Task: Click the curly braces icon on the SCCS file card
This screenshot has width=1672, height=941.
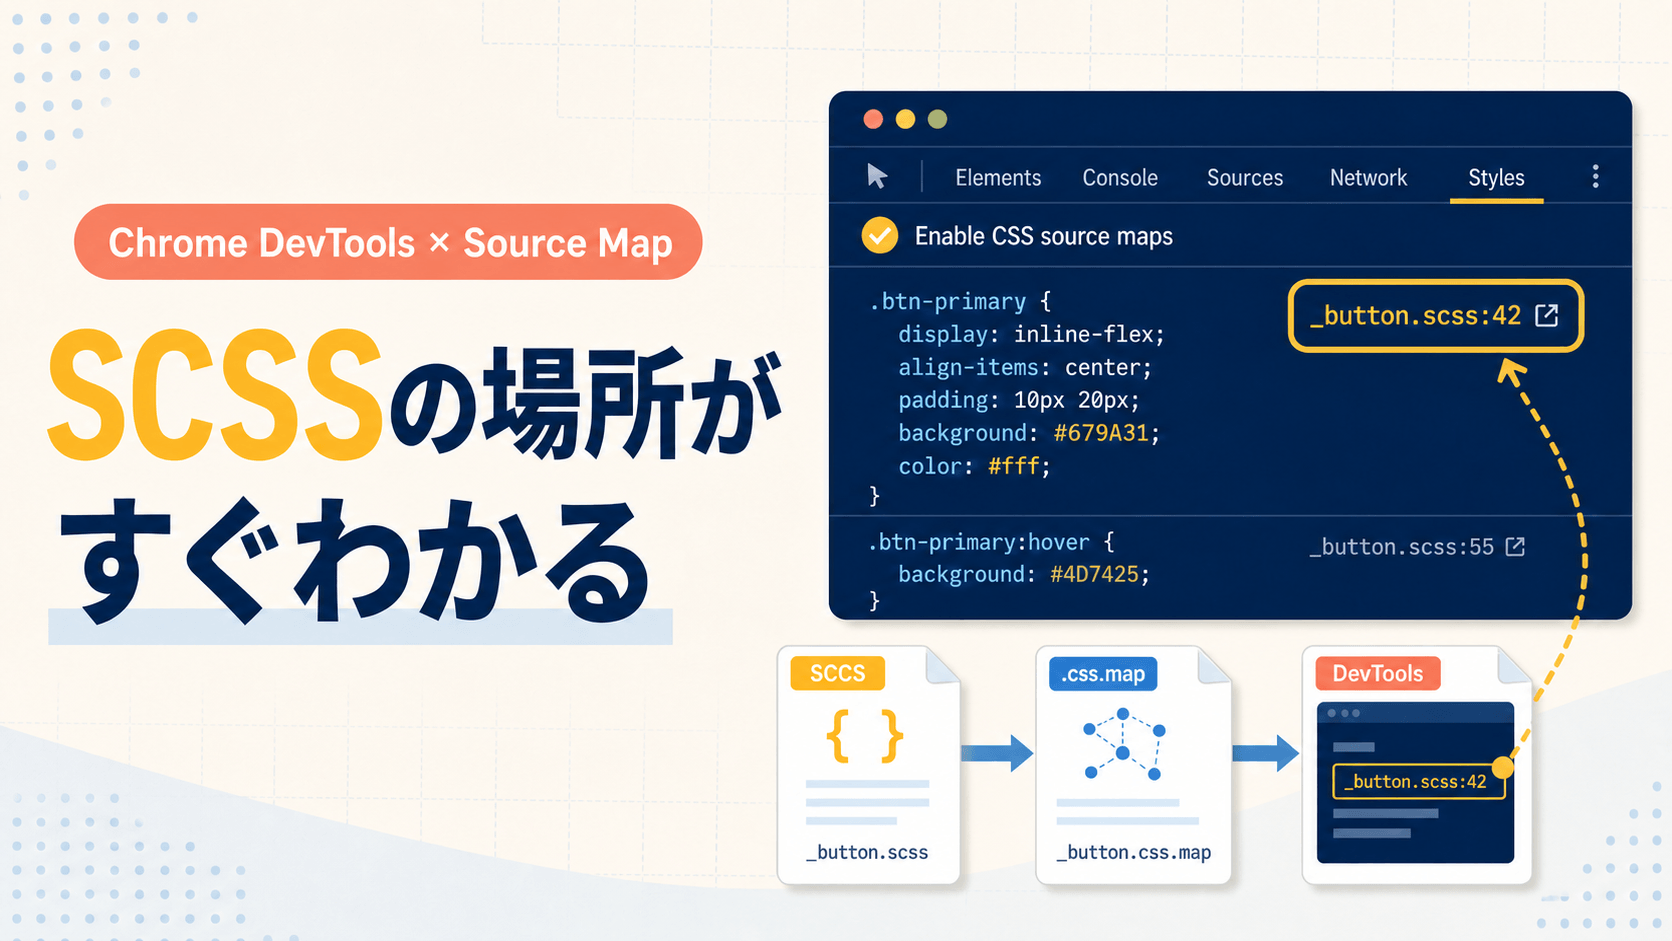Action: click(x=865, y=736)
